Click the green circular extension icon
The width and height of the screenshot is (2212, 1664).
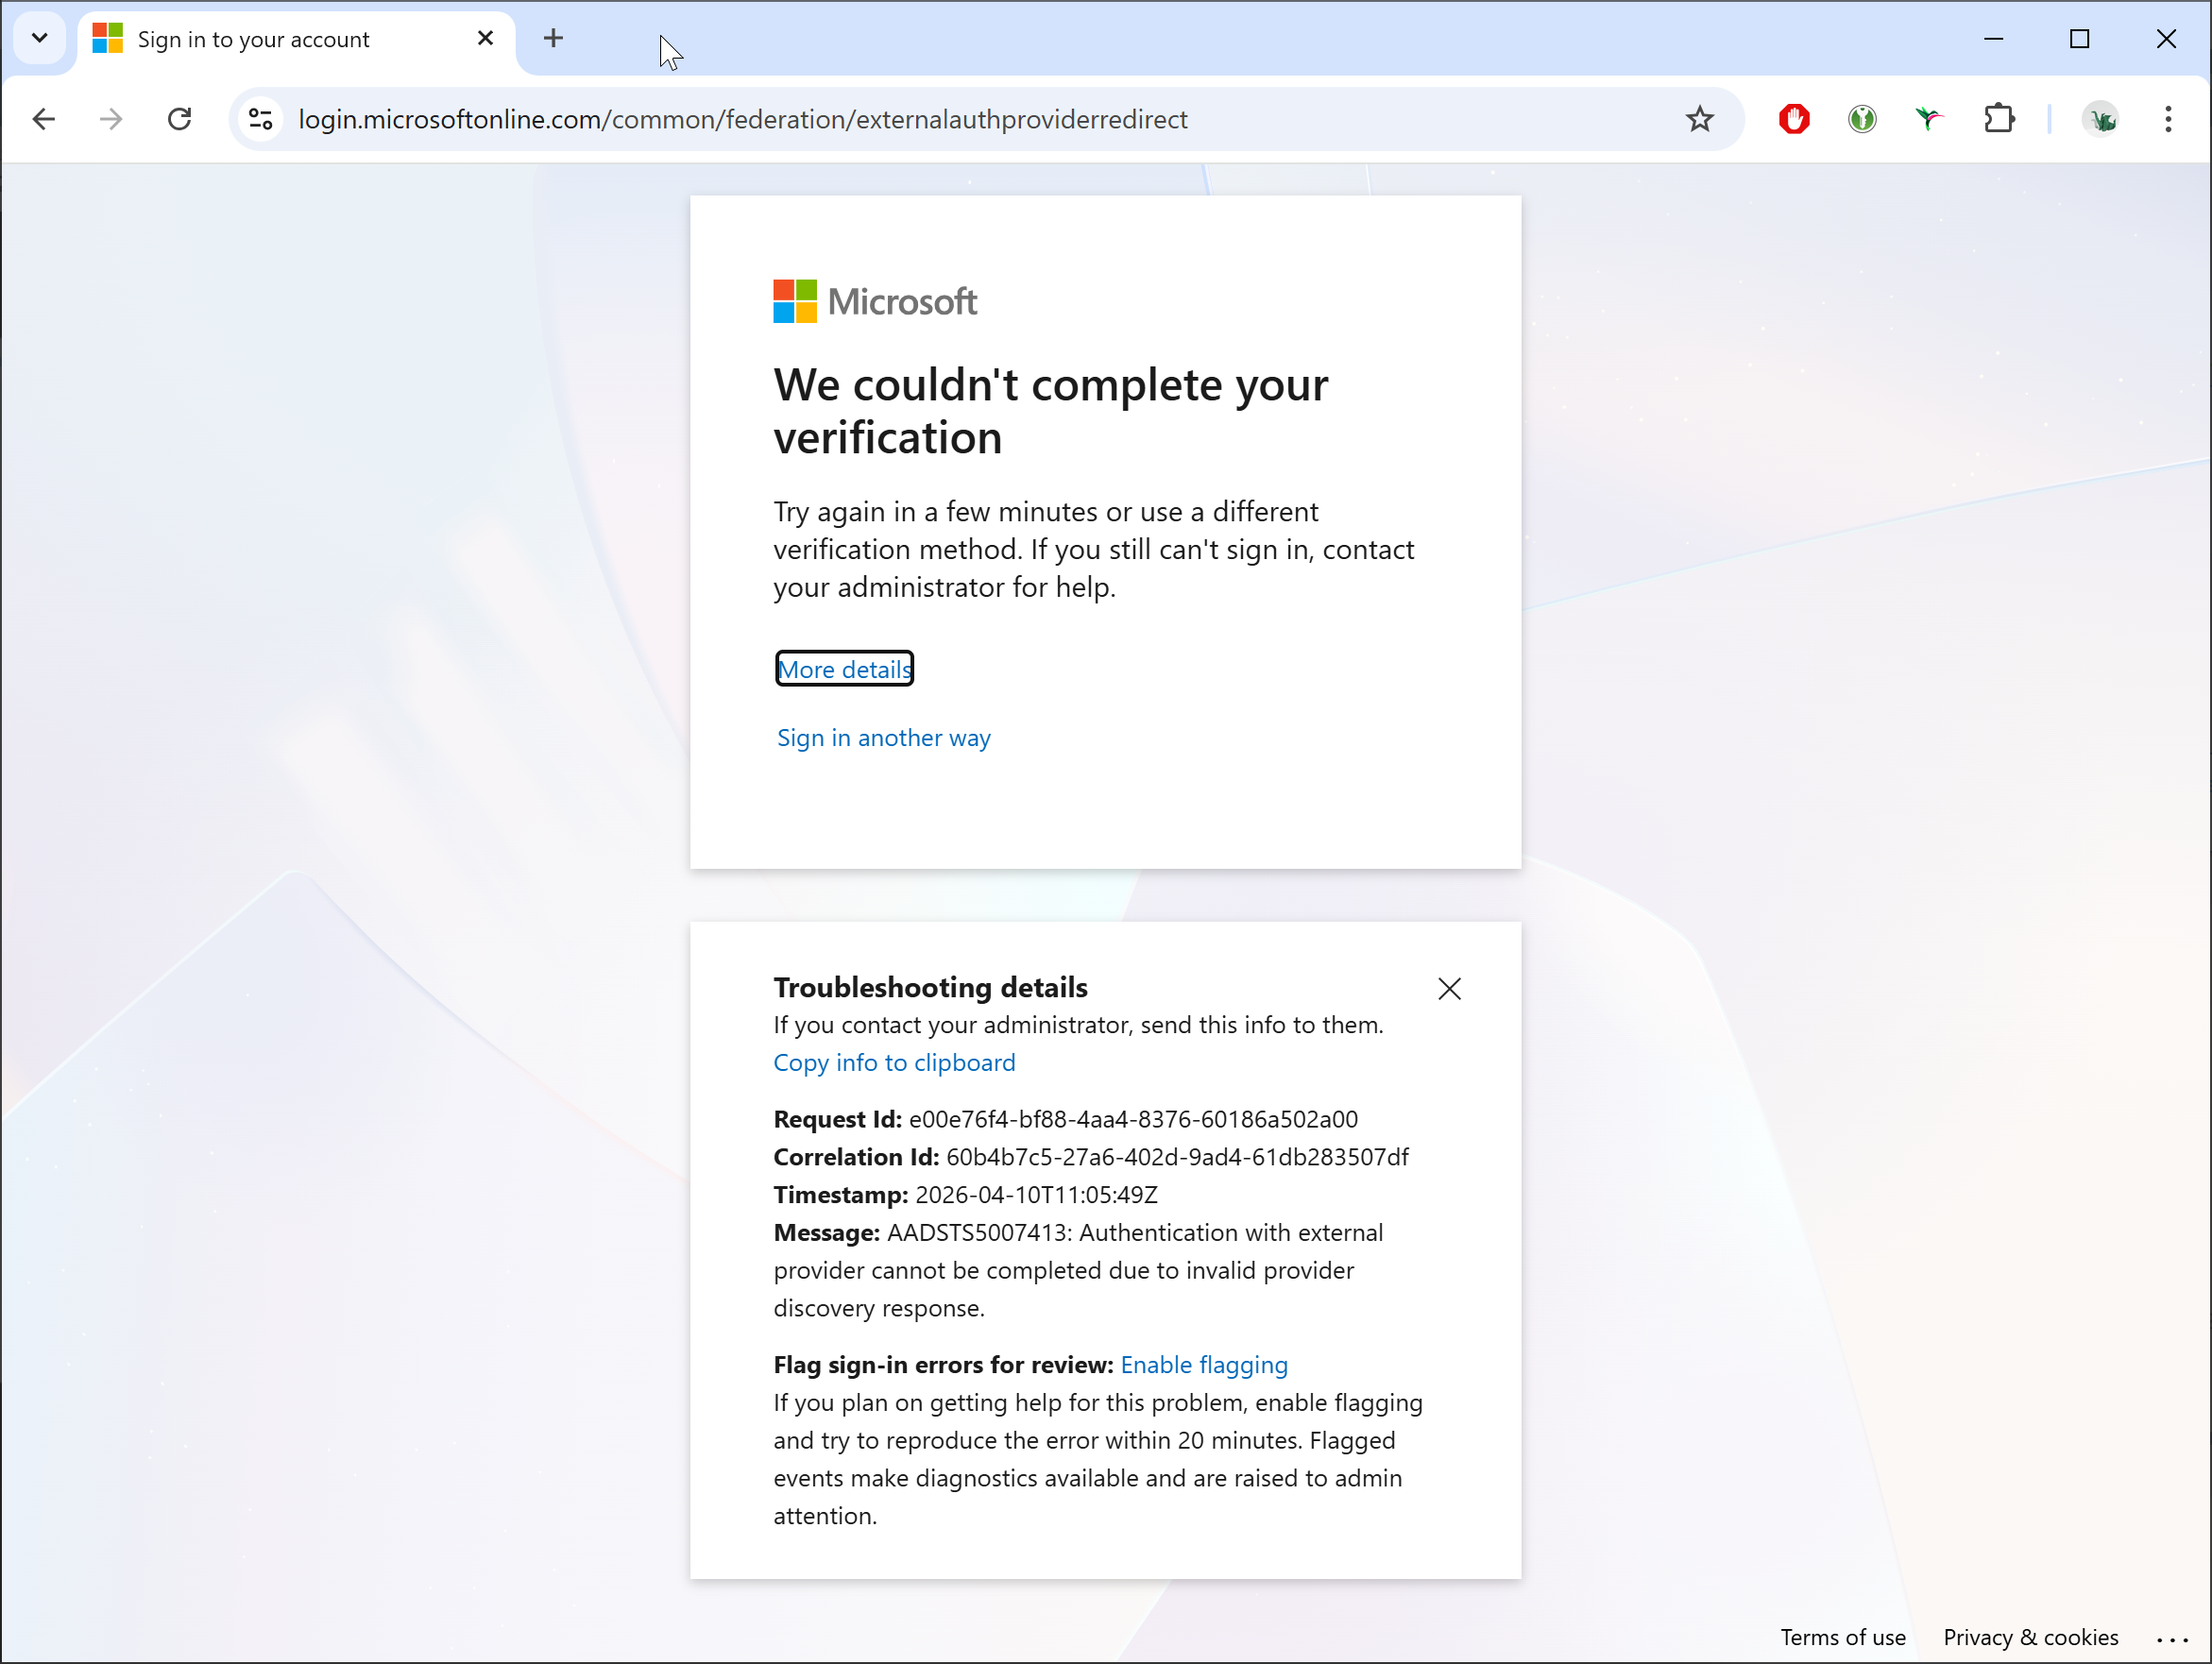coord(1861,120)
